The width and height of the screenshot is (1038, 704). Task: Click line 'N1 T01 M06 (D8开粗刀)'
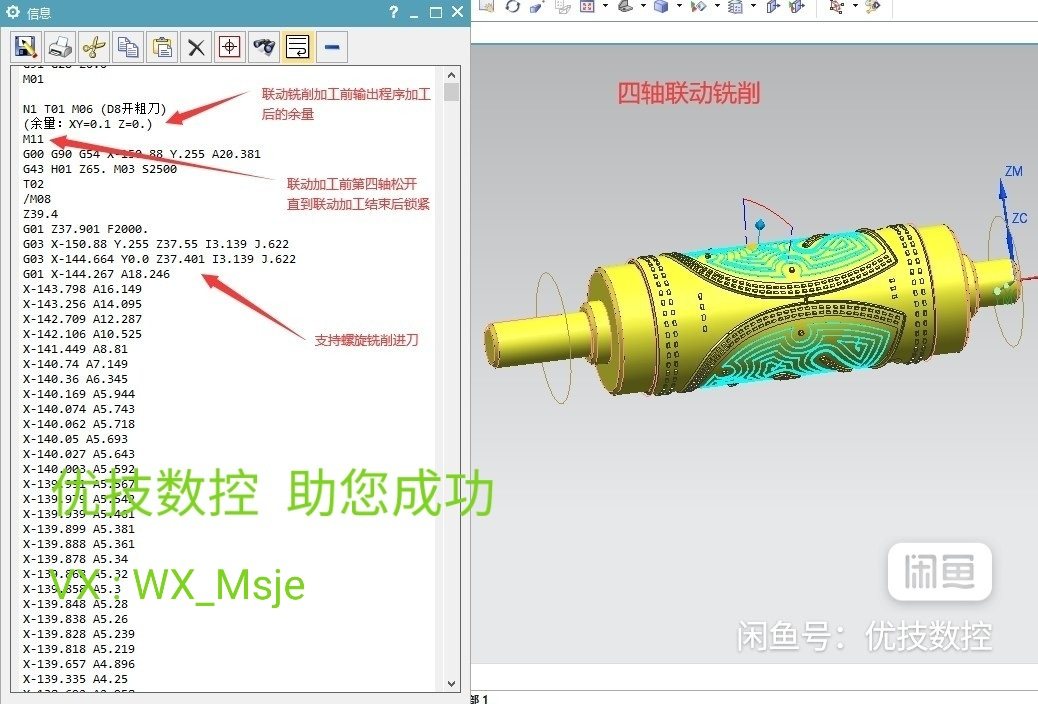[x=95, y=109]
